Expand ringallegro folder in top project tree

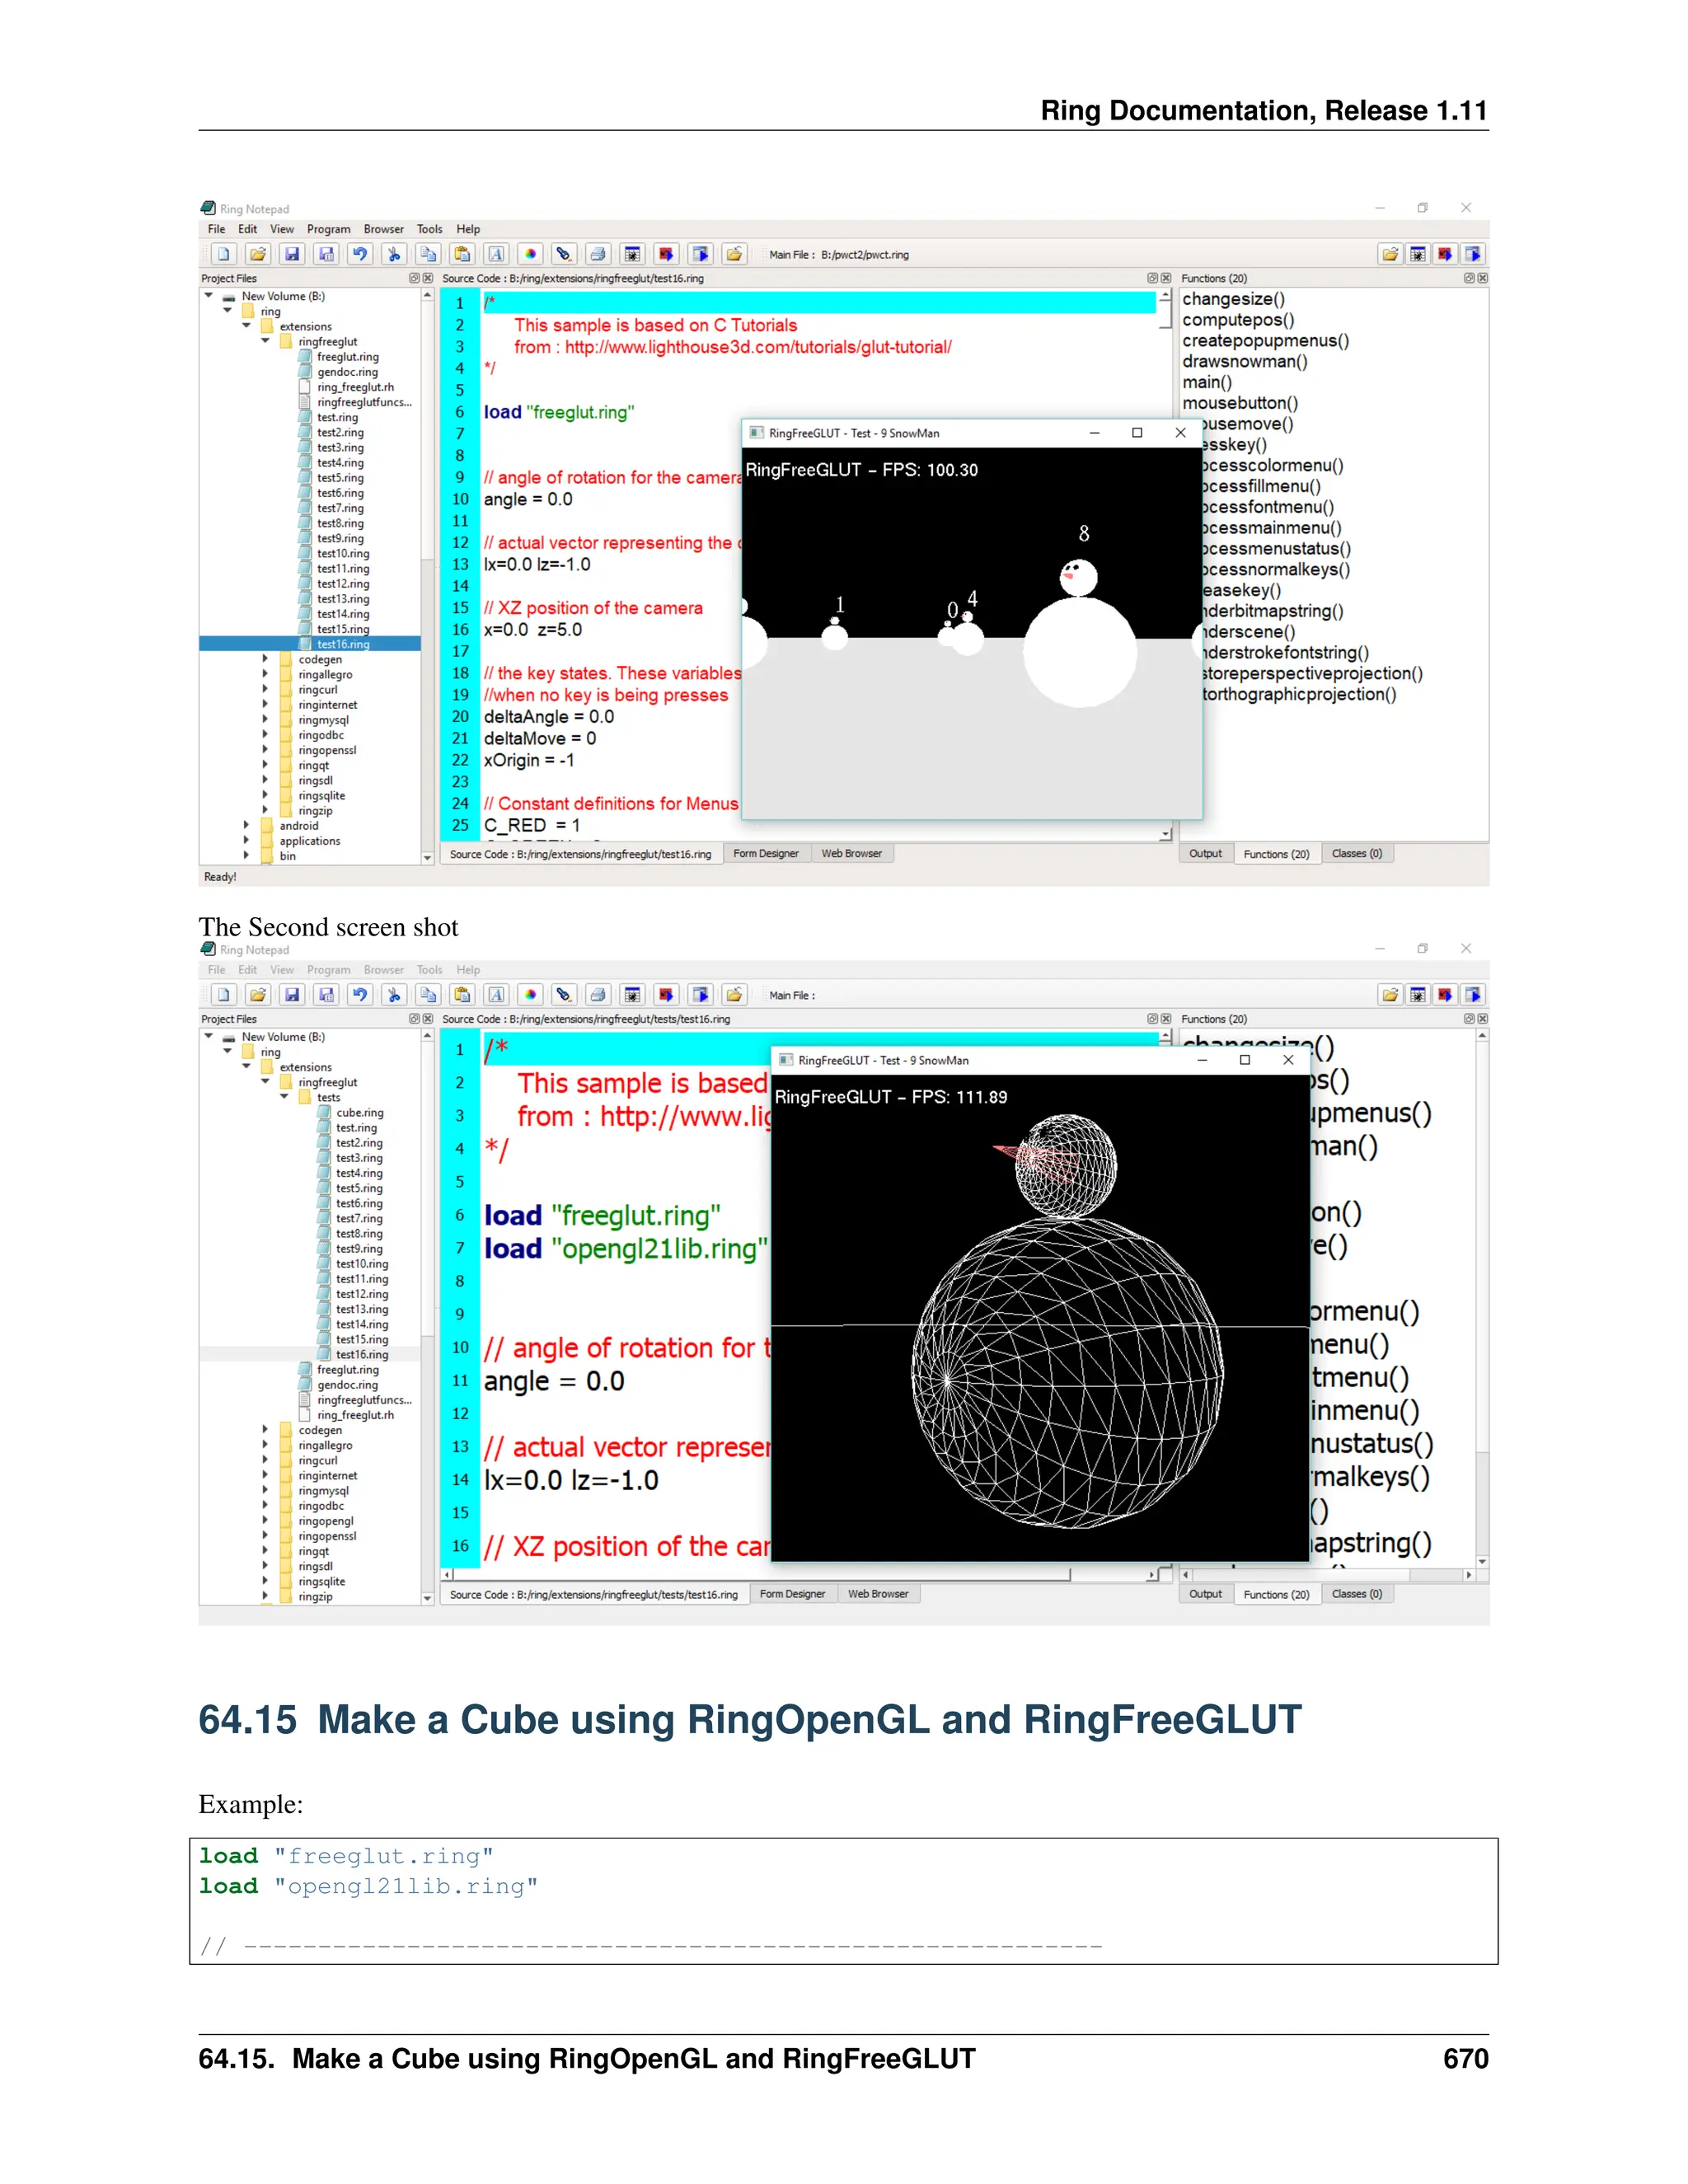click(x=266, y=675)
